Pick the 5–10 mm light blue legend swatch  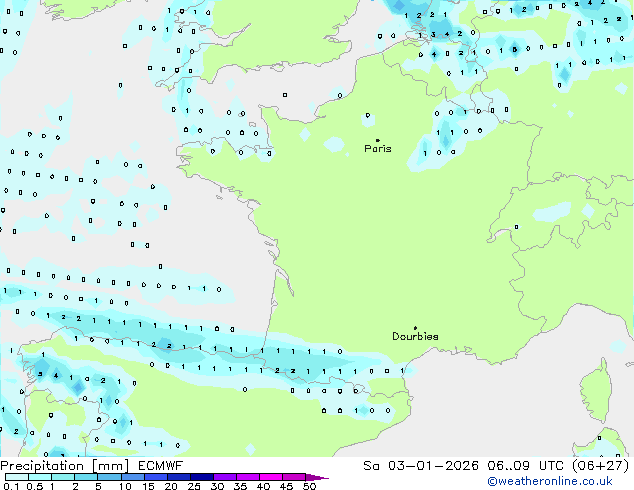pos(109,477)
